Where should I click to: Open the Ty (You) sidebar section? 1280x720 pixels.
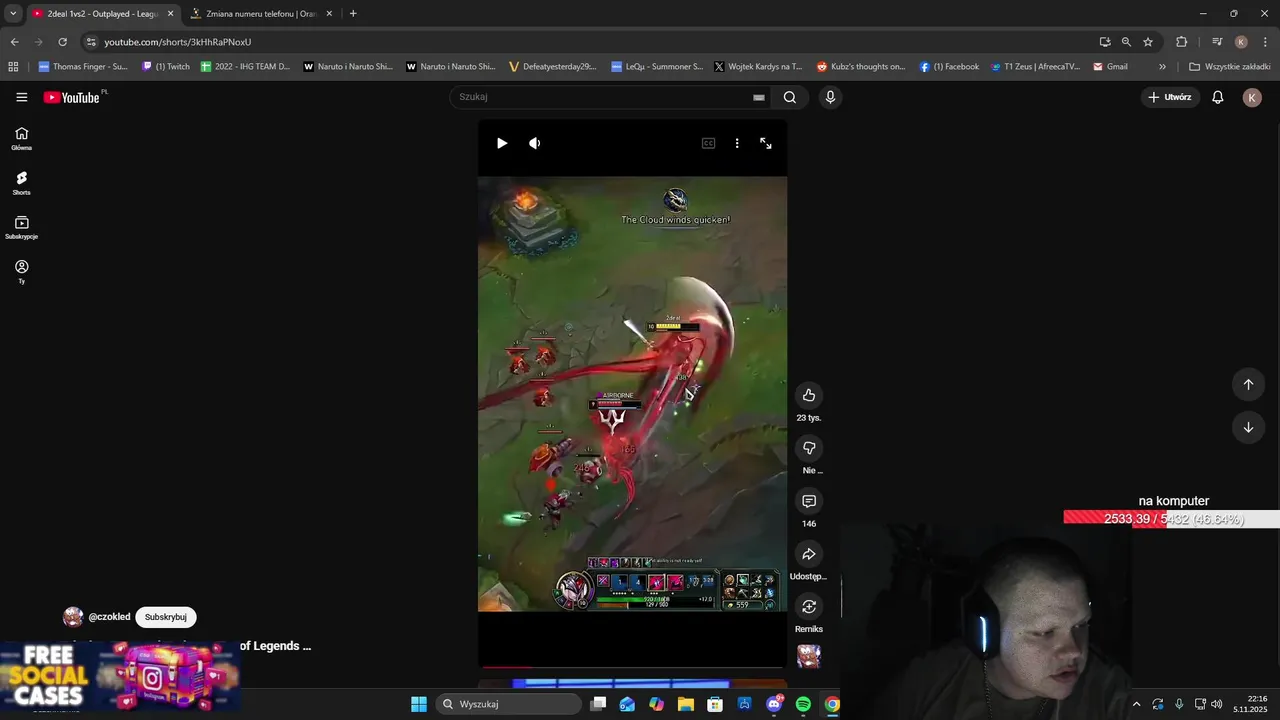22,272
